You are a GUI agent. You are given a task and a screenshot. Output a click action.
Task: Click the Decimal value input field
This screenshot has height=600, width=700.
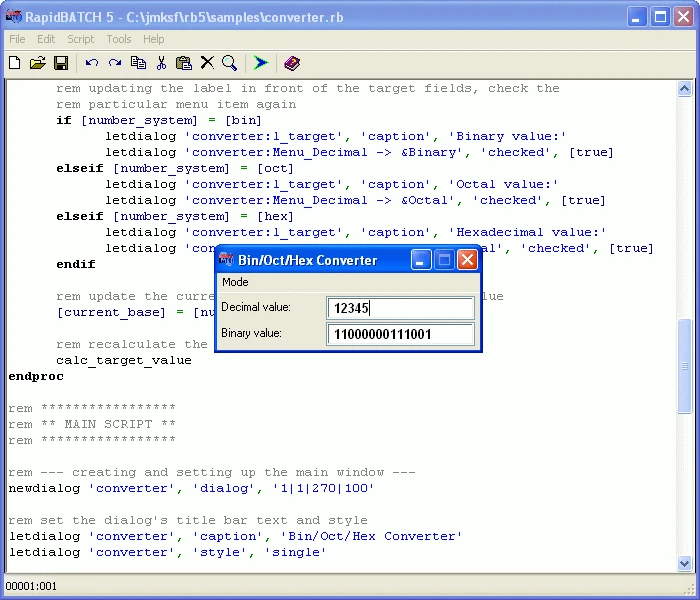click(x=400, y=308)
